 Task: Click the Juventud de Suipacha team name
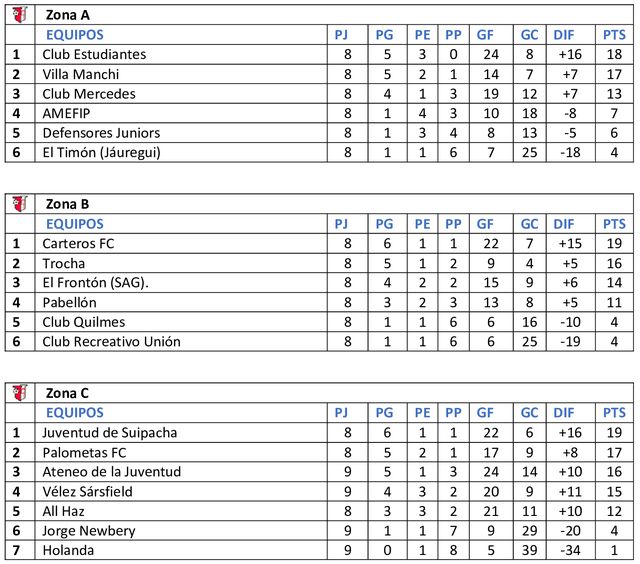click(110, 433)
